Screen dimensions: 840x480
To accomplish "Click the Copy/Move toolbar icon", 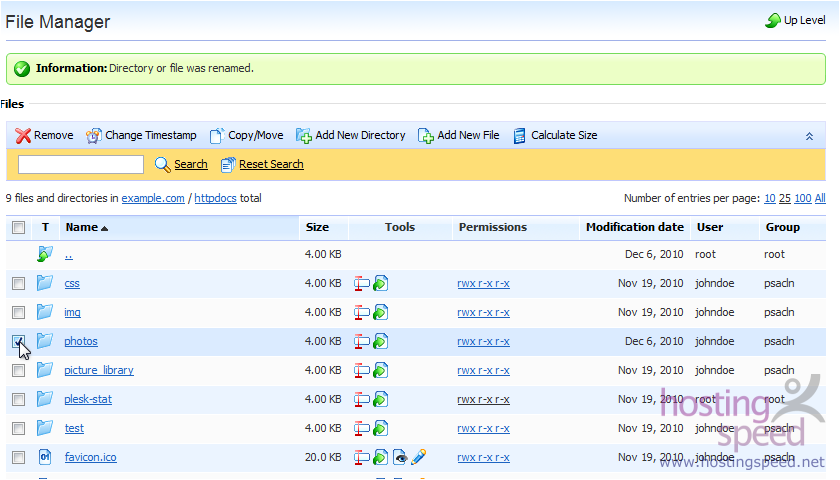I will point(216,136).
